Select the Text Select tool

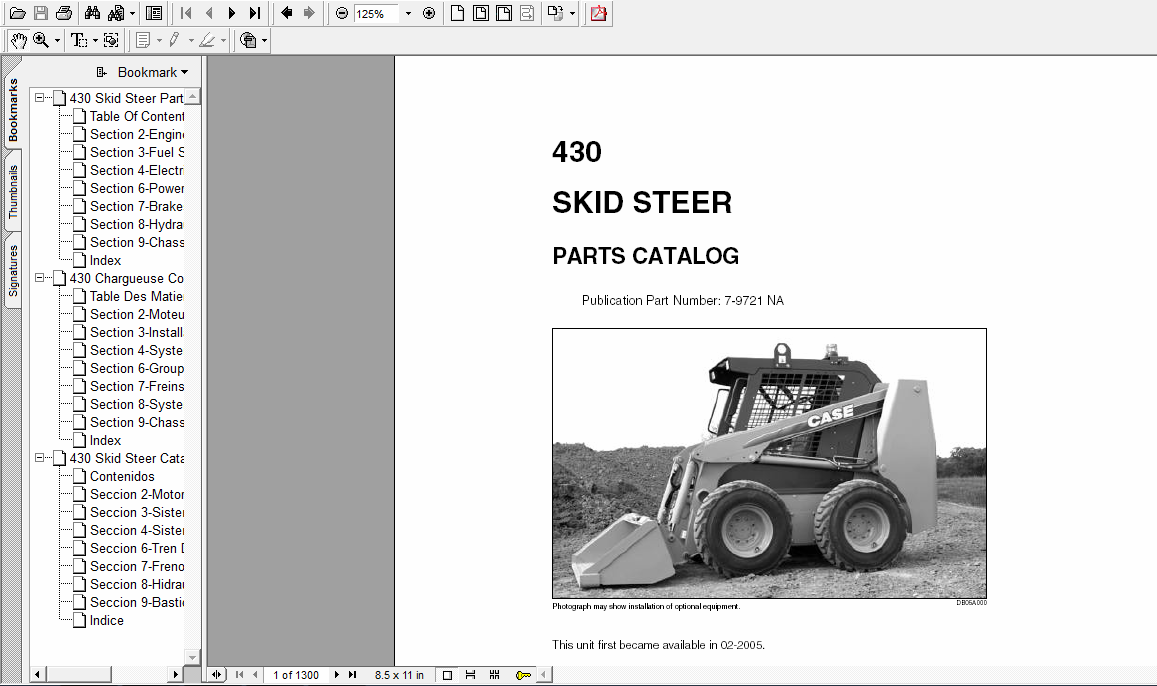pyautogui.click(x=78, y=41)
